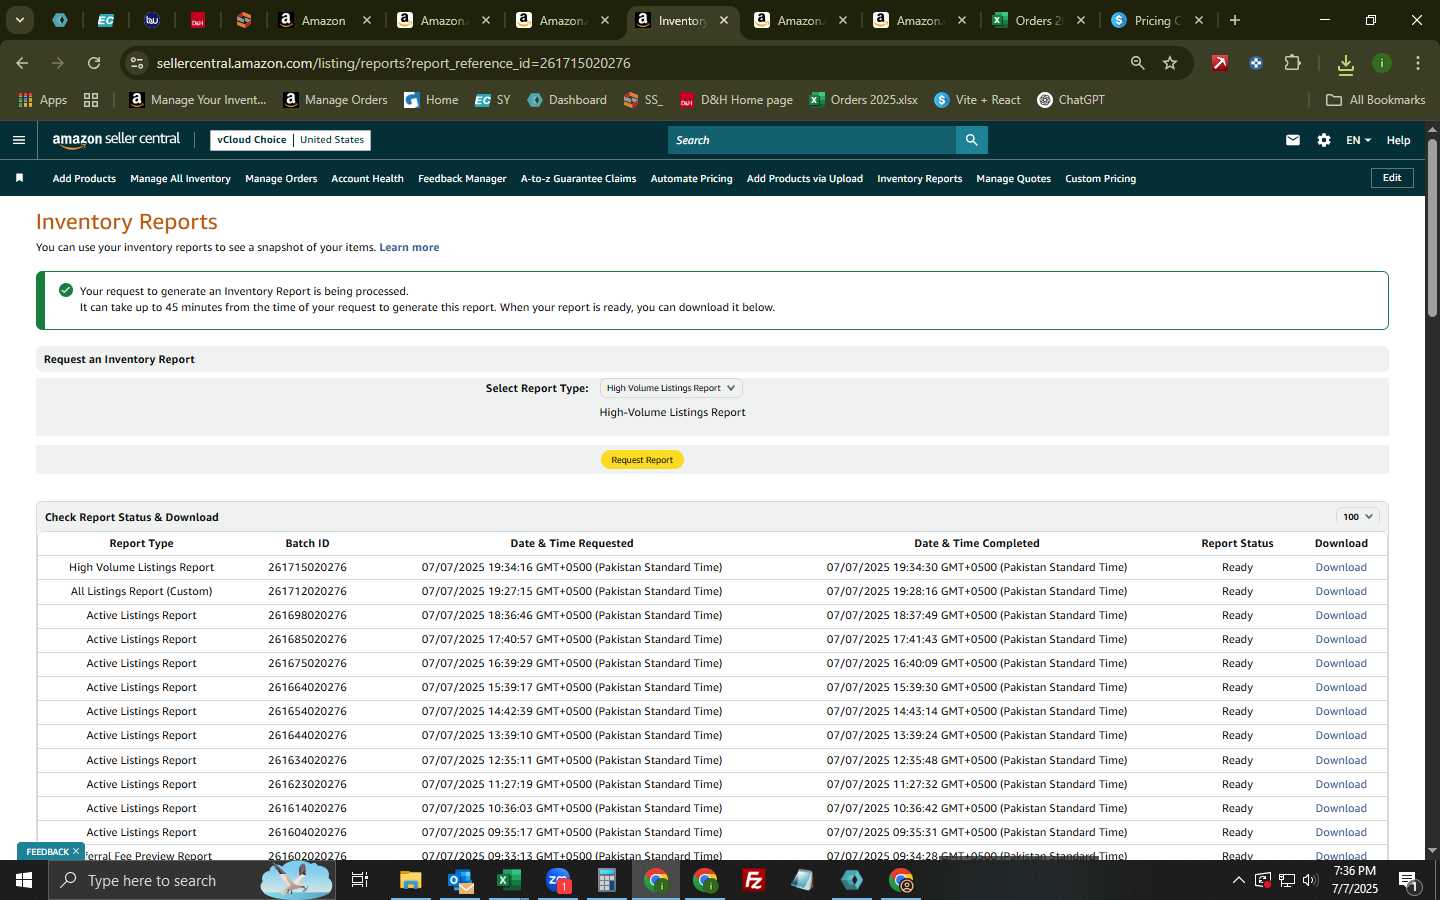Open the new tab plus button

click(x=1235, y=20)
